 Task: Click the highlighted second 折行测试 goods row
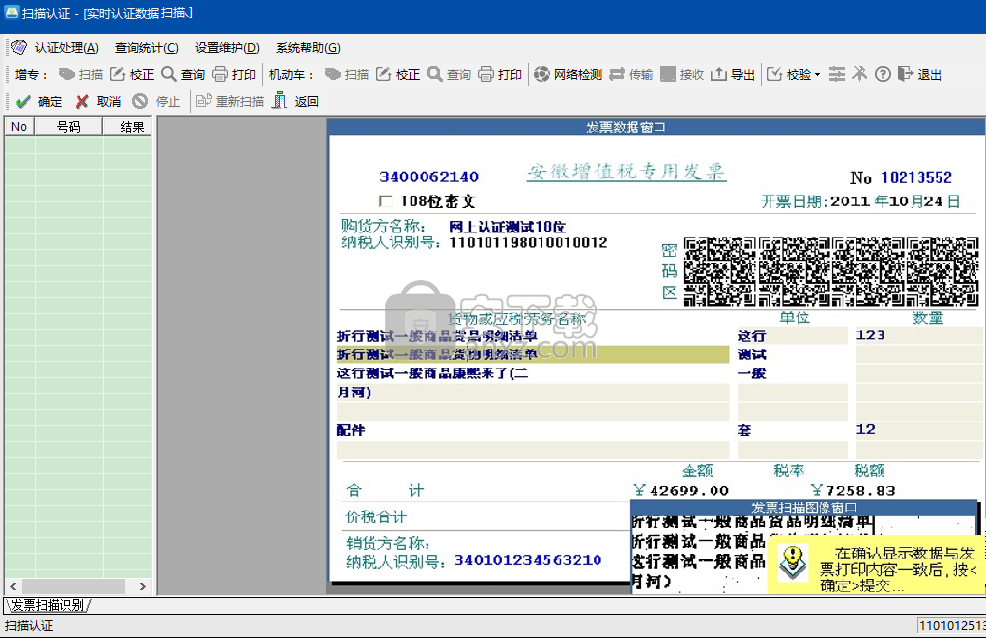[533, 354]
